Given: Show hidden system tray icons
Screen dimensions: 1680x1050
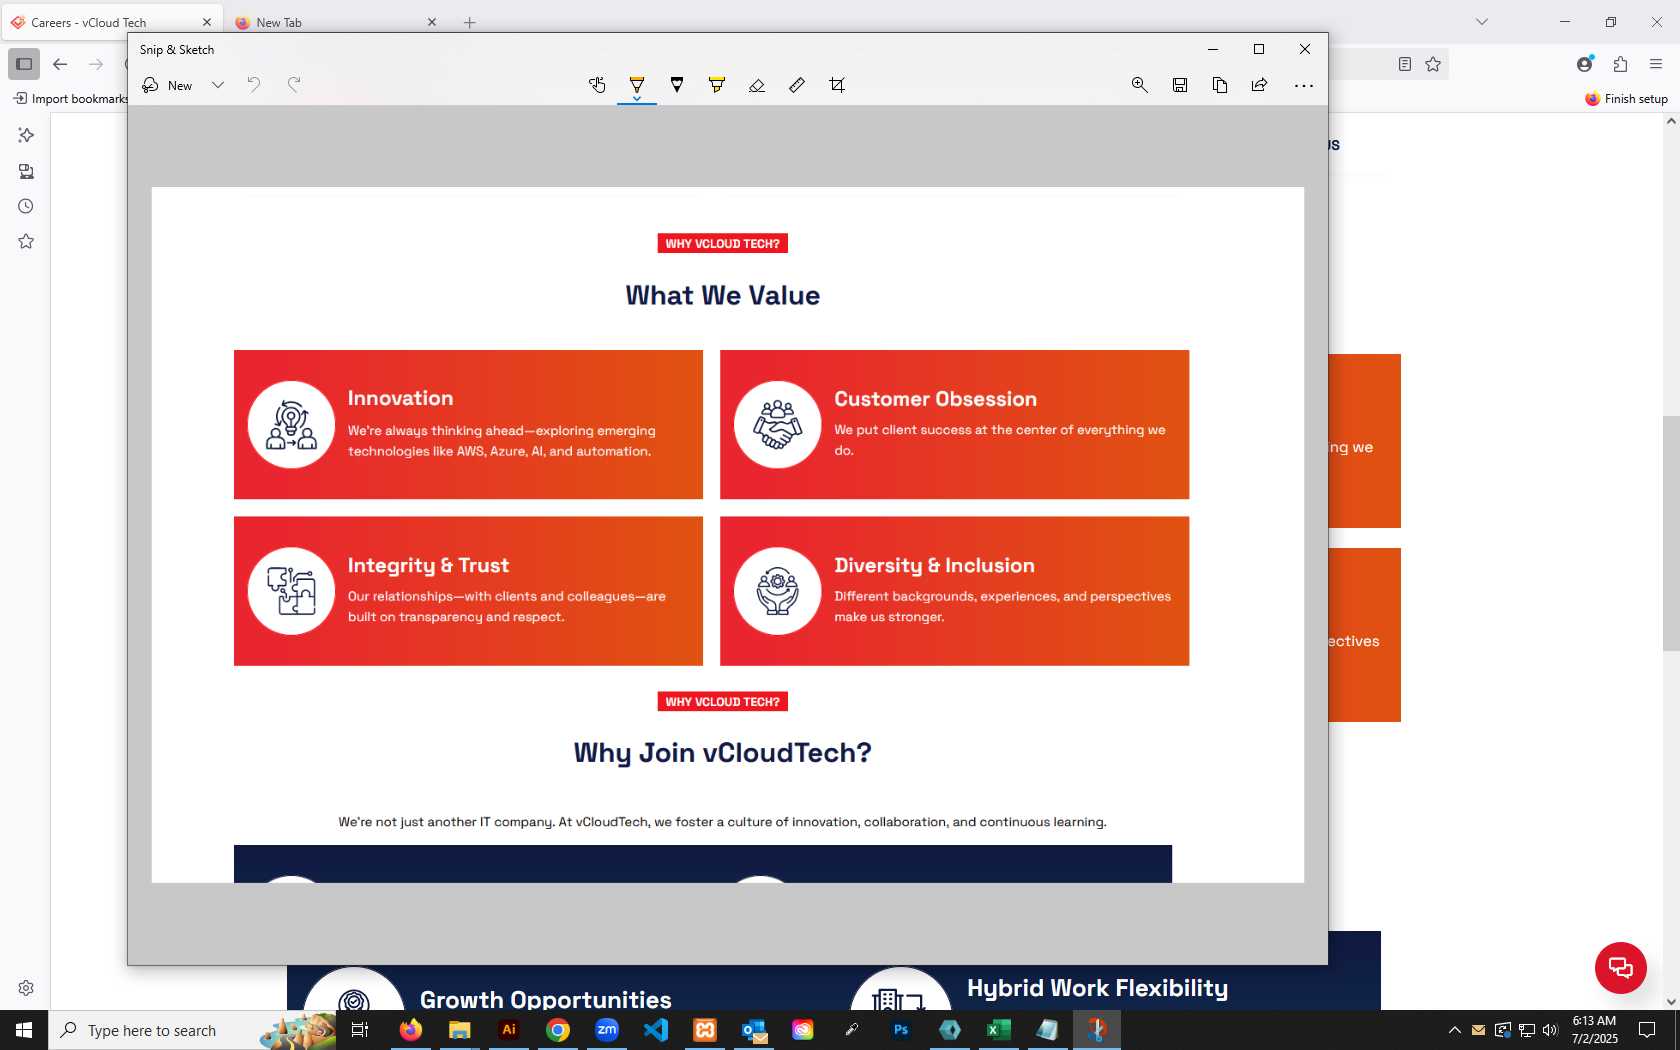Looking at the screenshot, I should click(1455, 1030).
